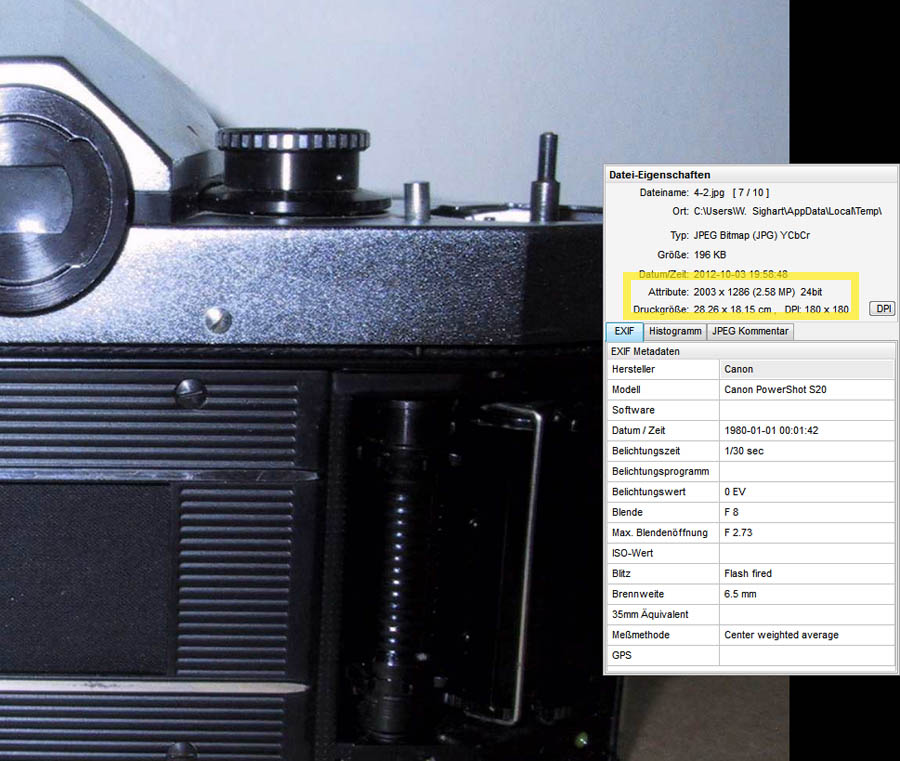
Task: Click the Blende F 8 value
Action: (x=732, y=512)
